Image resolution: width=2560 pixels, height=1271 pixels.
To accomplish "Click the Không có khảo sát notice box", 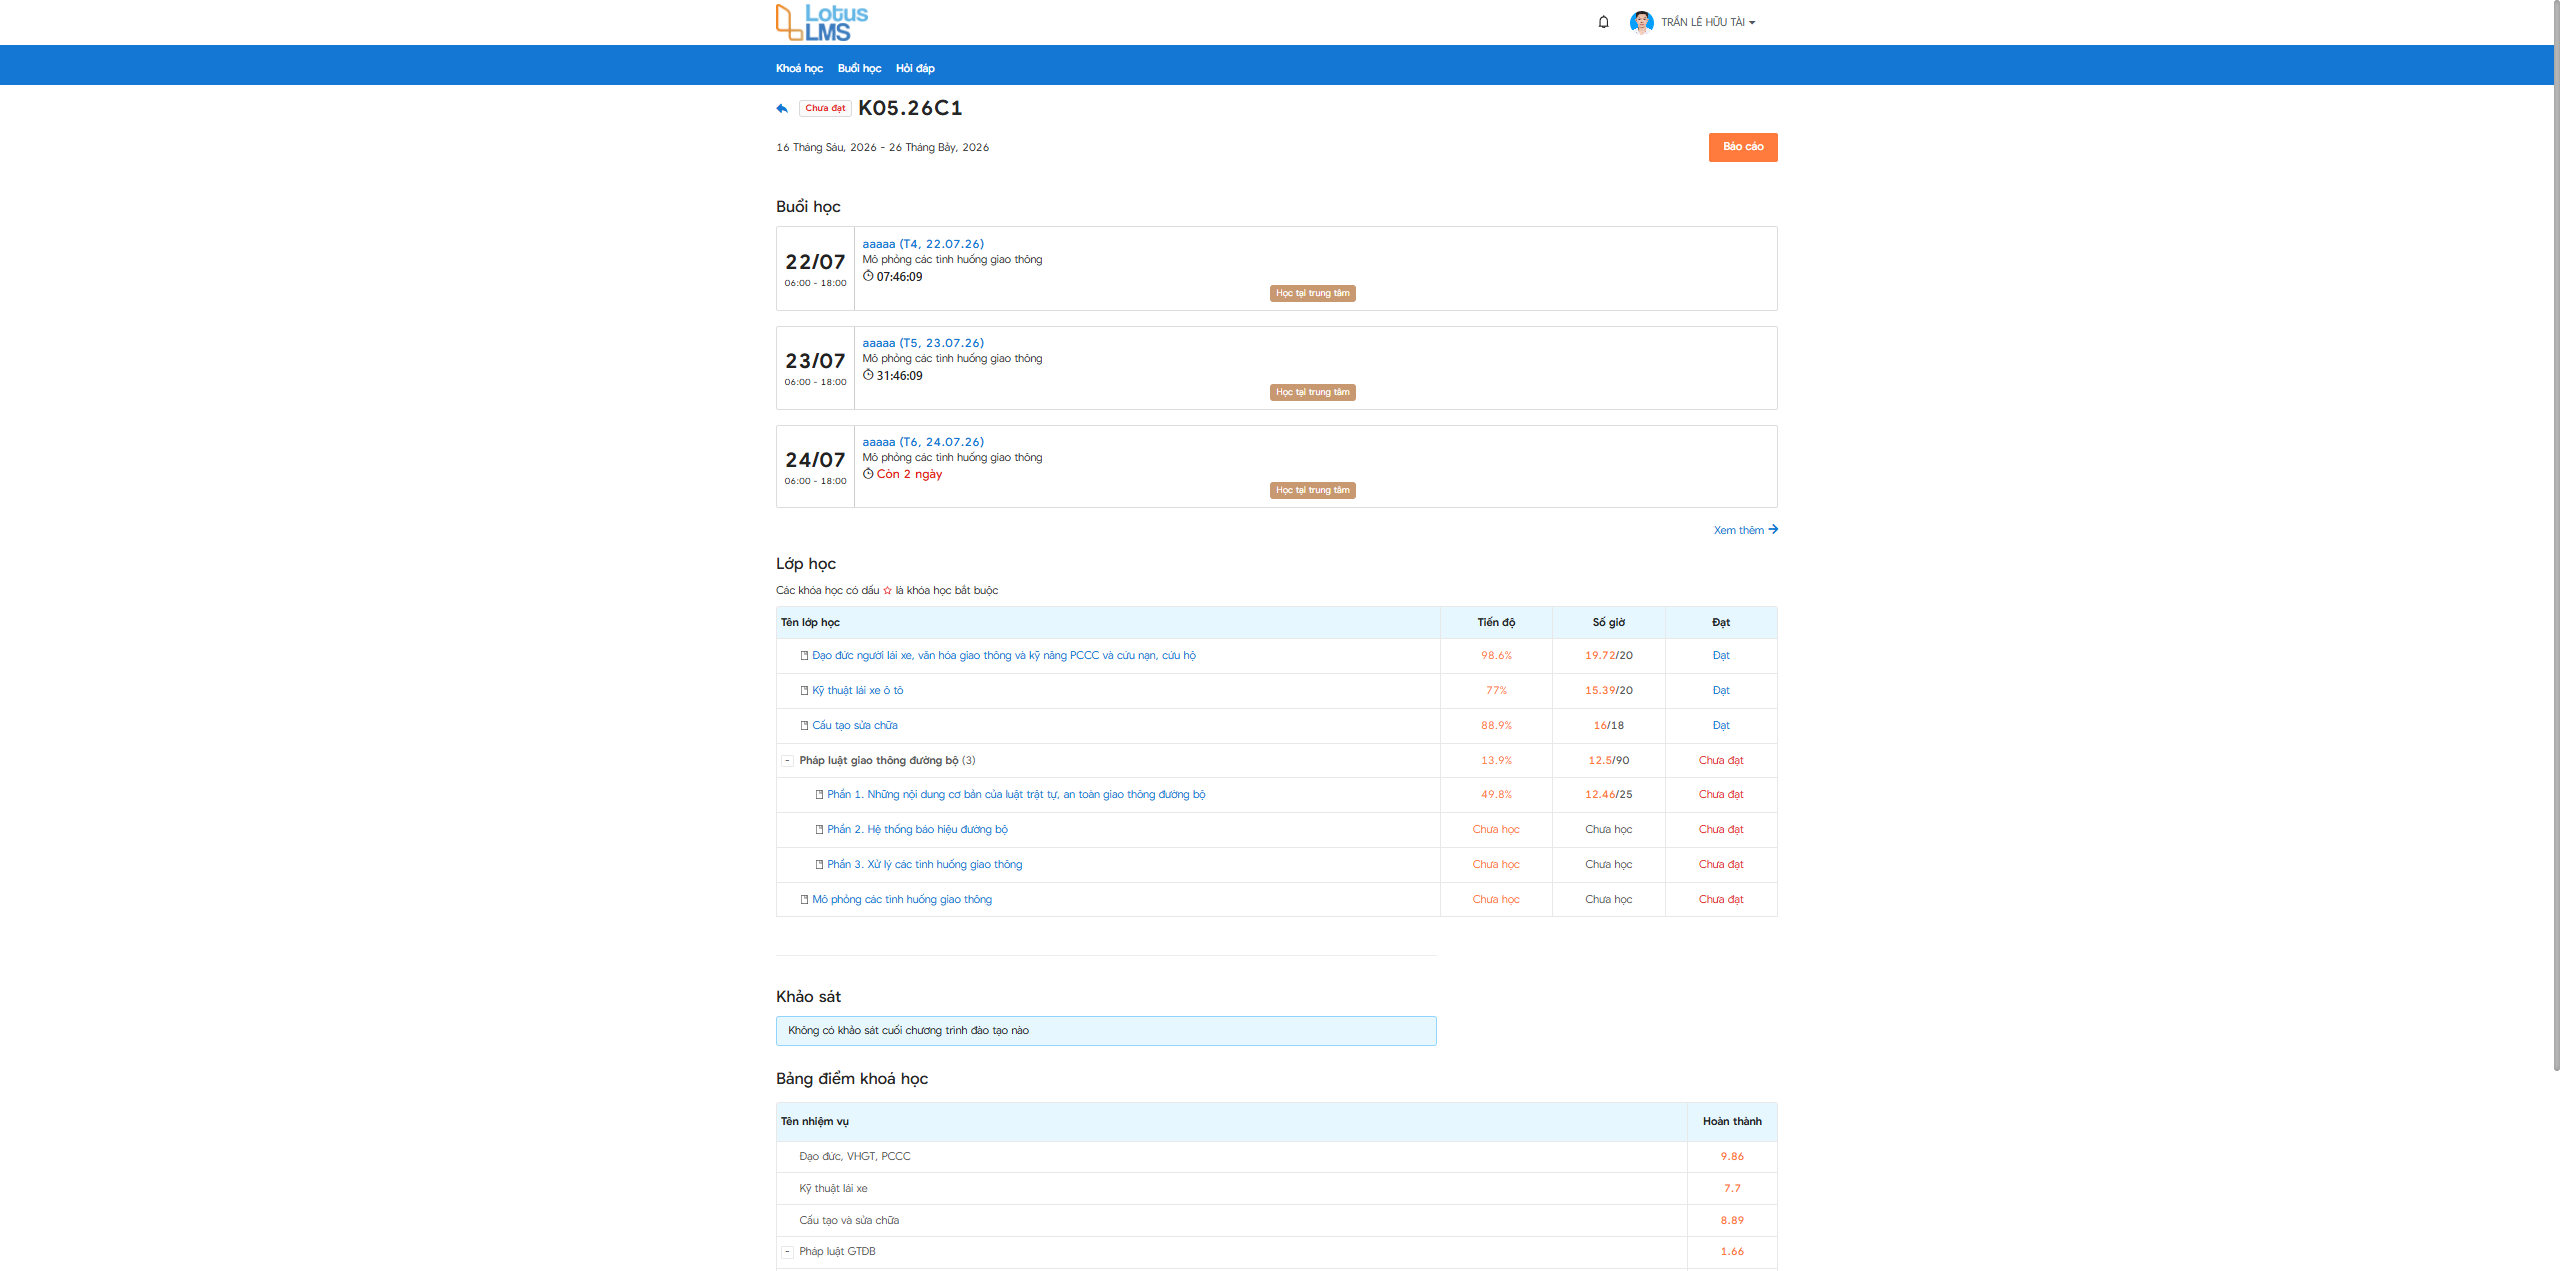I will pyautogui.click(x=1106, y=1031).
